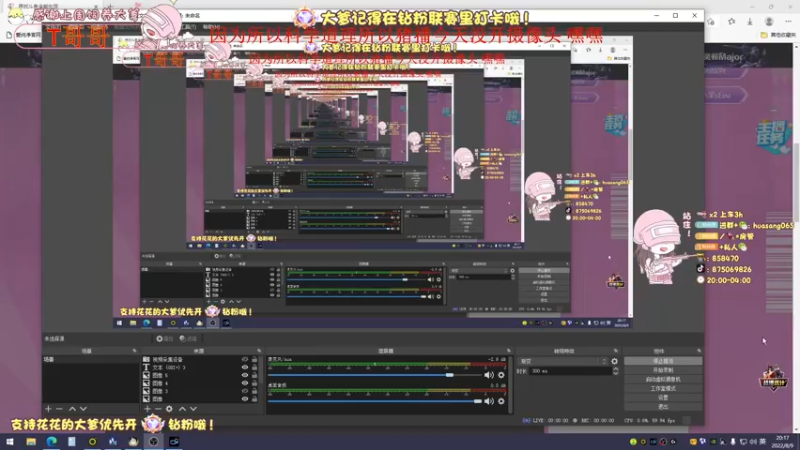The height and width of the screenshot is (450, 800).
Task: Toggle visibility of the 图像 3 source
Action: [245, 391]
